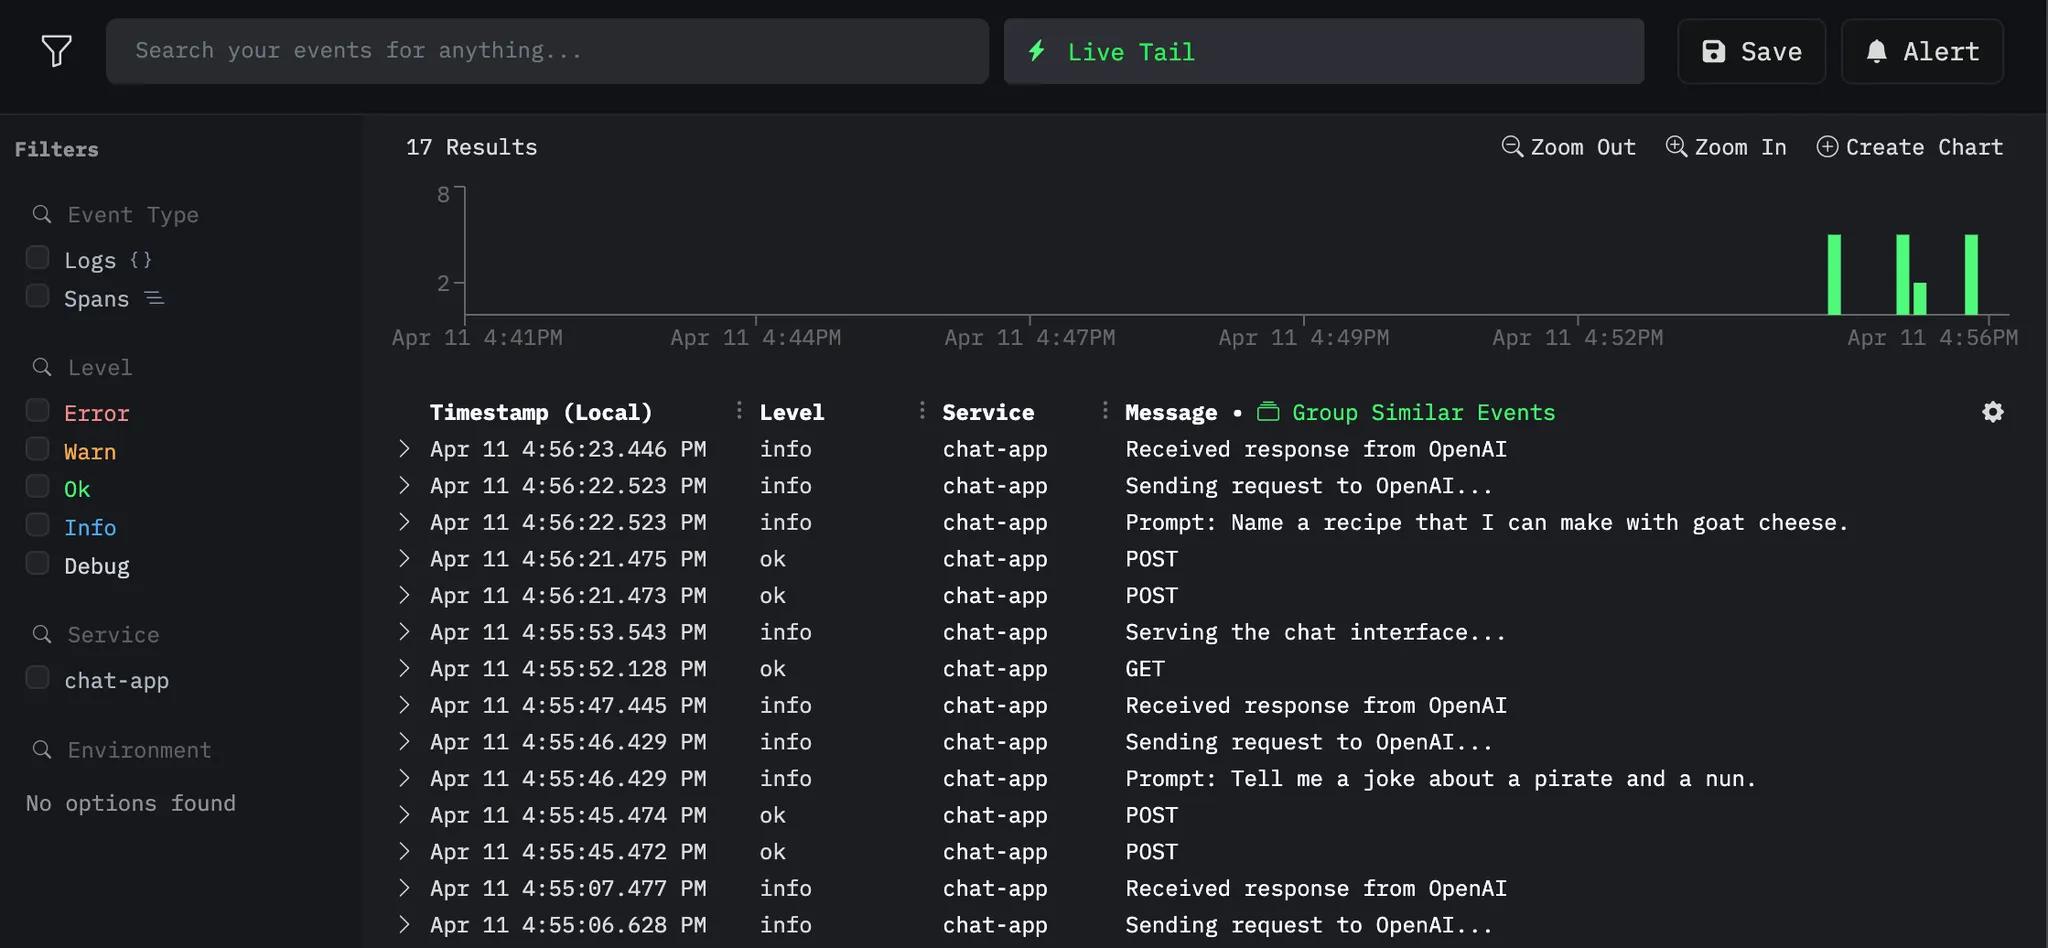The image size is (2048, 948).
Task: Expand the goat cheese prompt log entry
Action: (x=403, y=522)
